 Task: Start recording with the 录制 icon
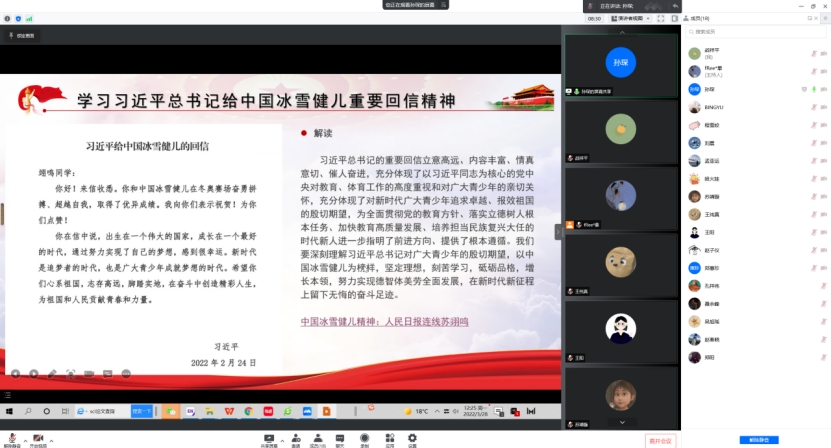365,438
